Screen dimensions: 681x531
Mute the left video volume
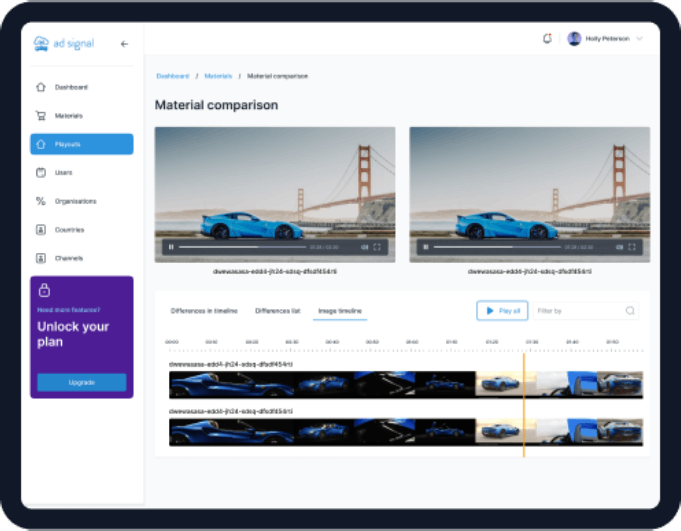[x=364, y=246]
